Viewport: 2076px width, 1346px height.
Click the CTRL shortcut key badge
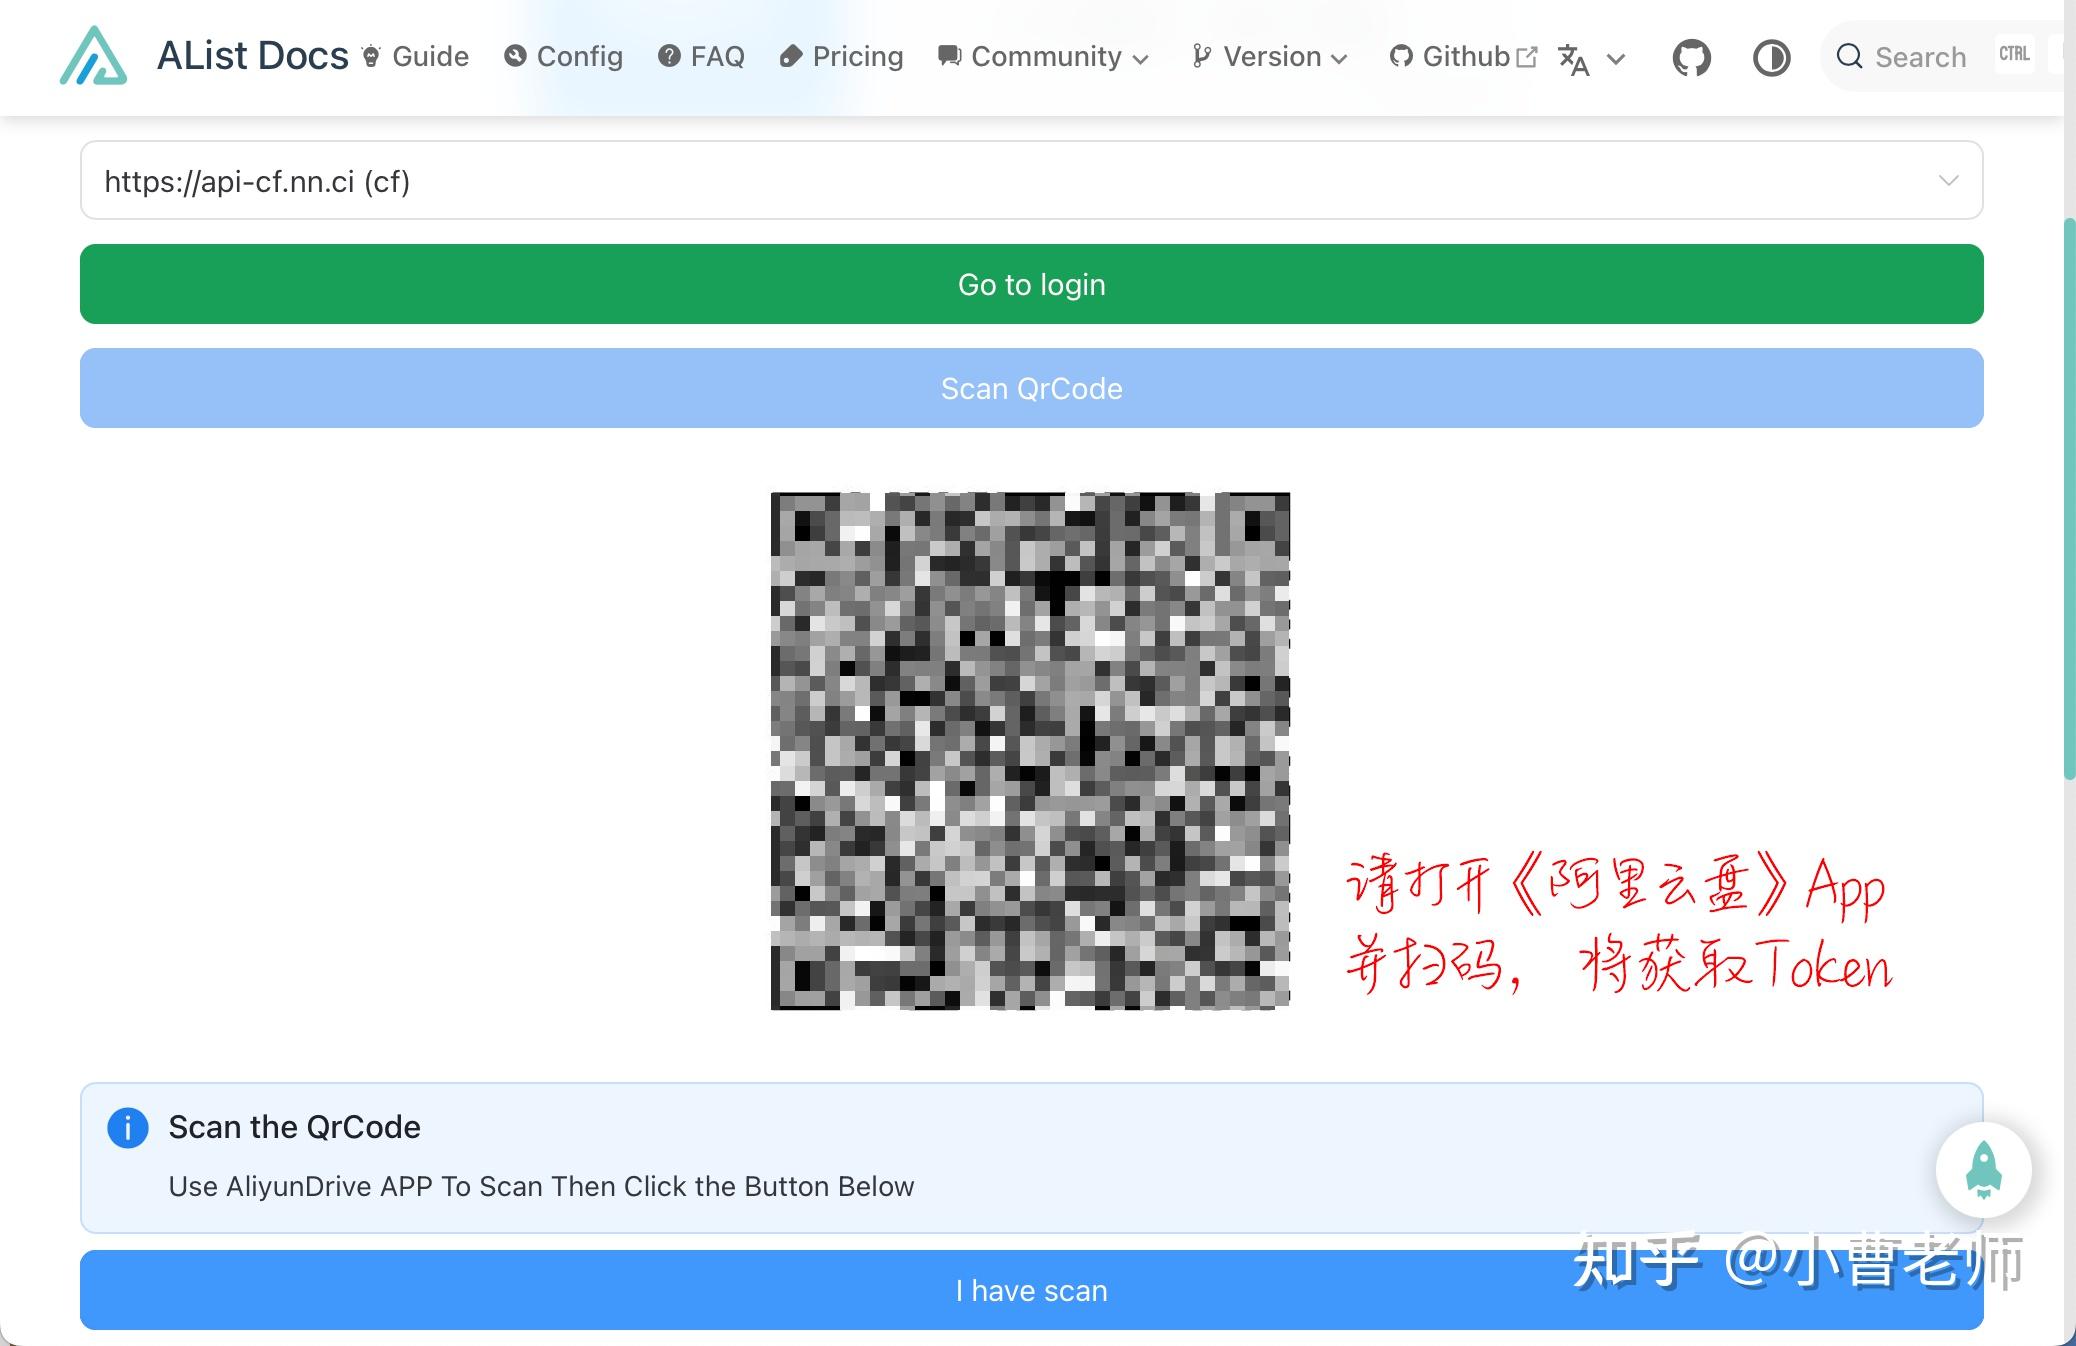(x=2014, y=54)
